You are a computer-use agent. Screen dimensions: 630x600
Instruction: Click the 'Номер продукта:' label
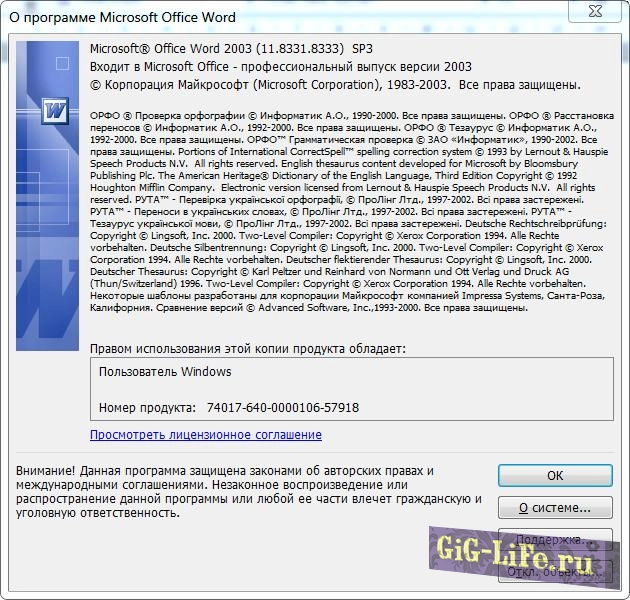coord(147,408)
